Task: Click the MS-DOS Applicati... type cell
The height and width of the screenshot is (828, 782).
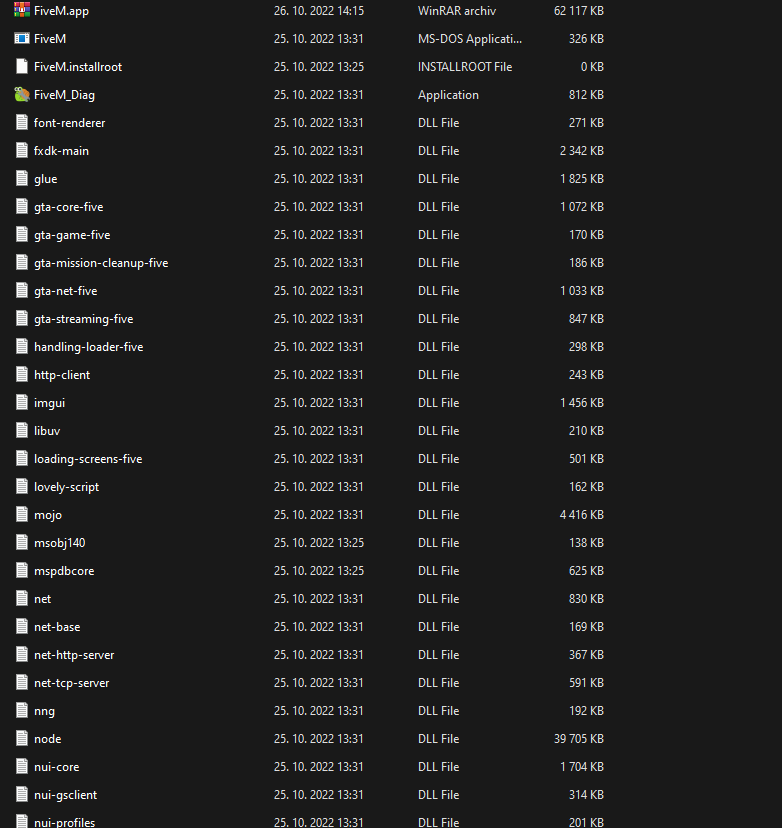Action: 469,39
